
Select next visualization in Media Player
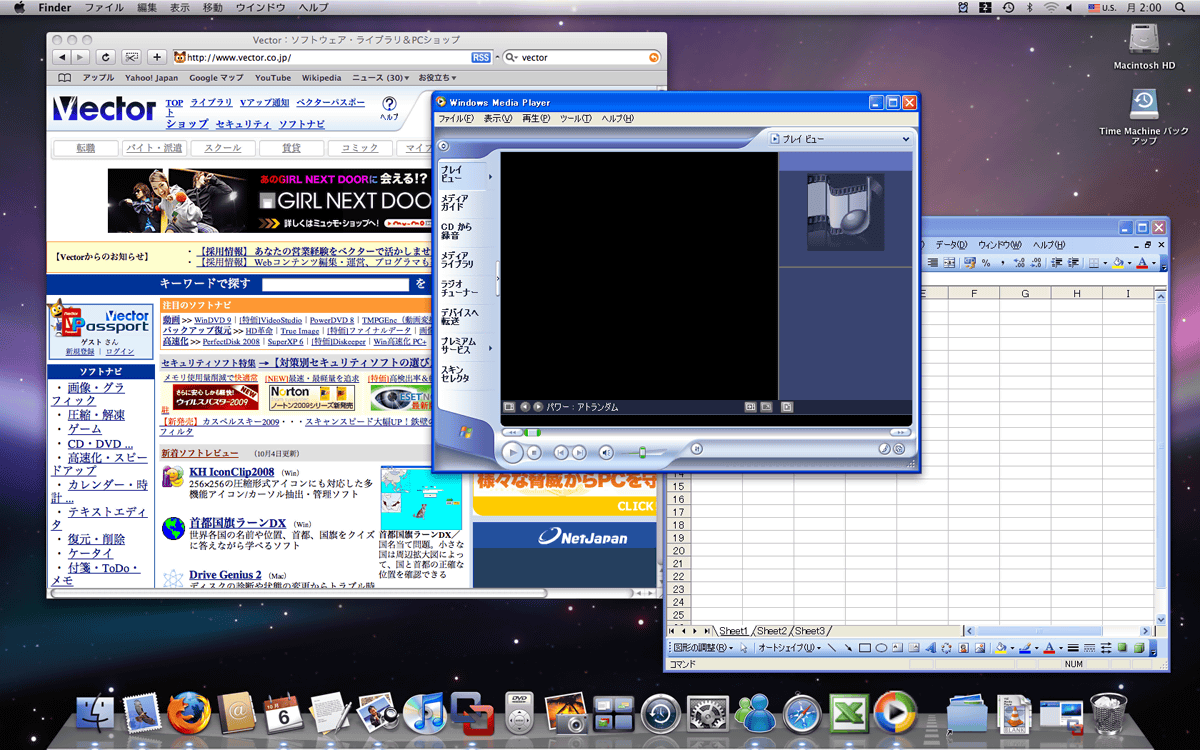pyautogui.click(x=538, y=407)
